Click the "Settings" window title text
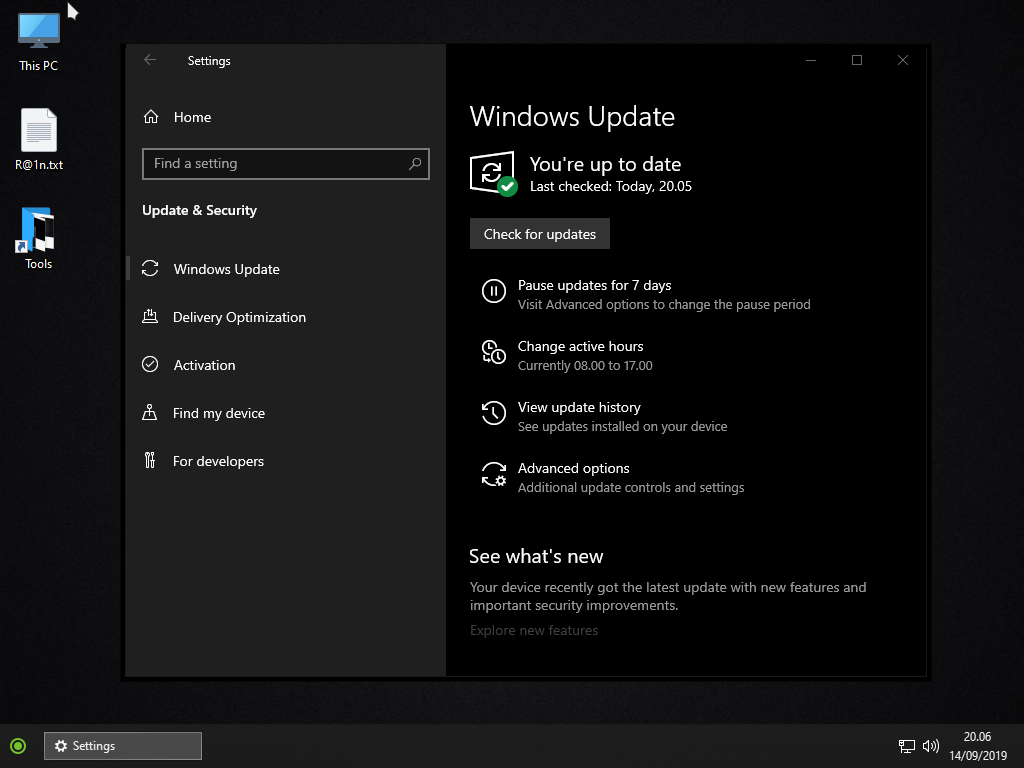This screenshot has width=1024, height=768. click(209, 61)
